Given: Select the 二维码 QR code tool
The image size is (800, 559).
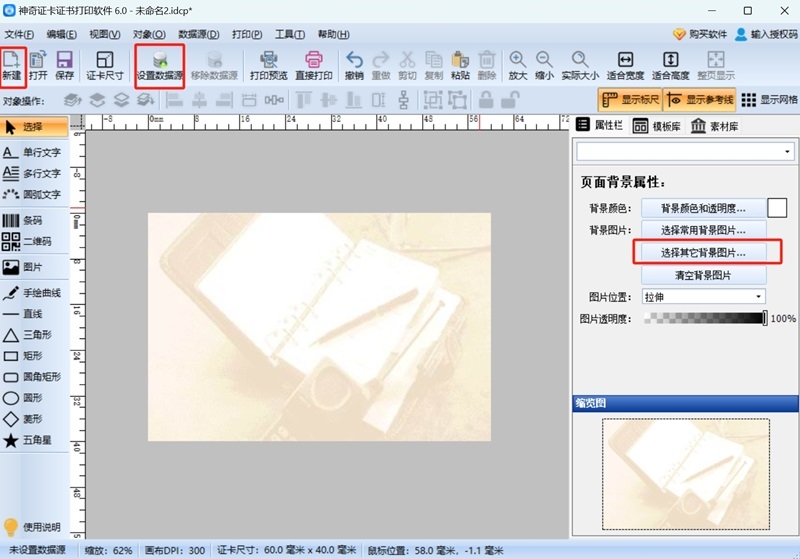Looking at the screenshot, I should click(28, 241).
